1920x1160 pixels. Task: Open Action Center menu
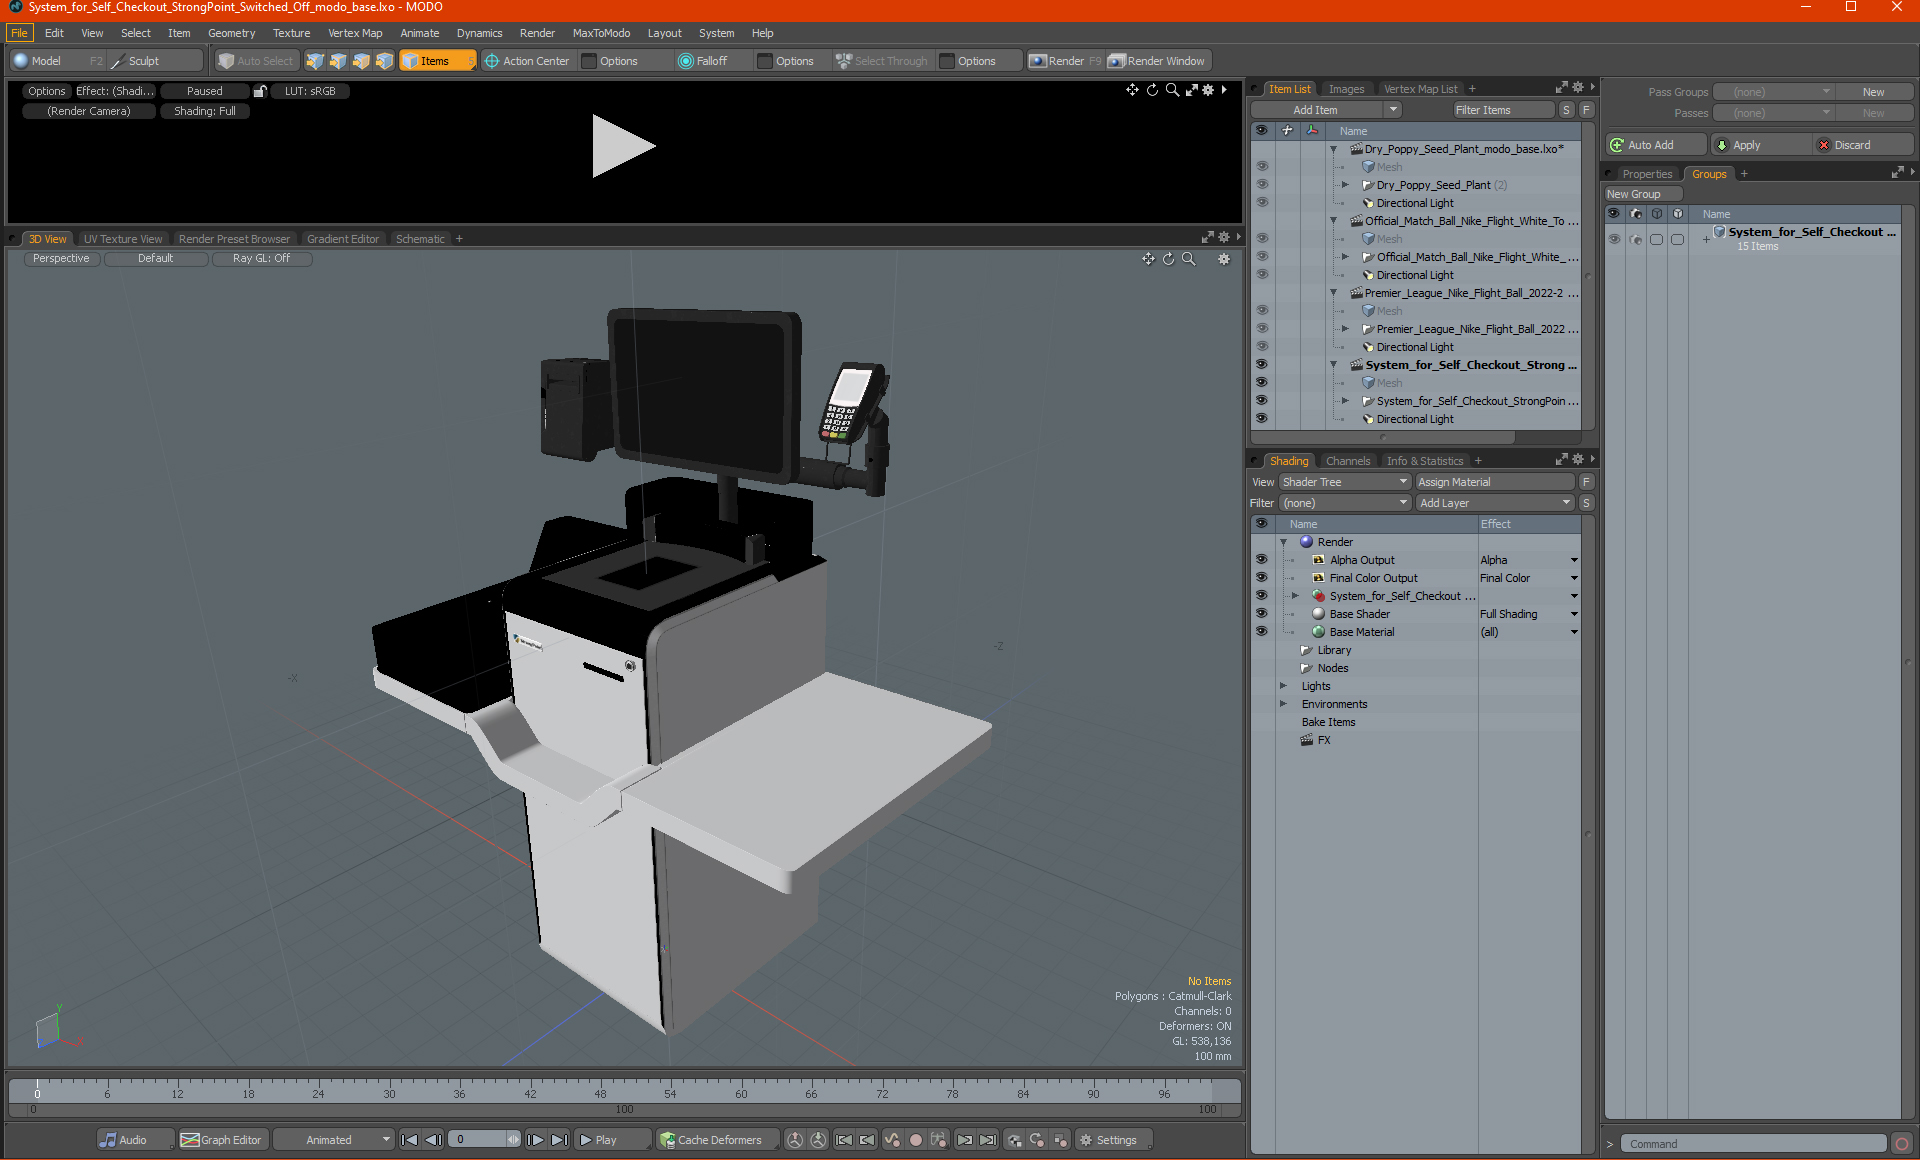(x=527, y=61)
